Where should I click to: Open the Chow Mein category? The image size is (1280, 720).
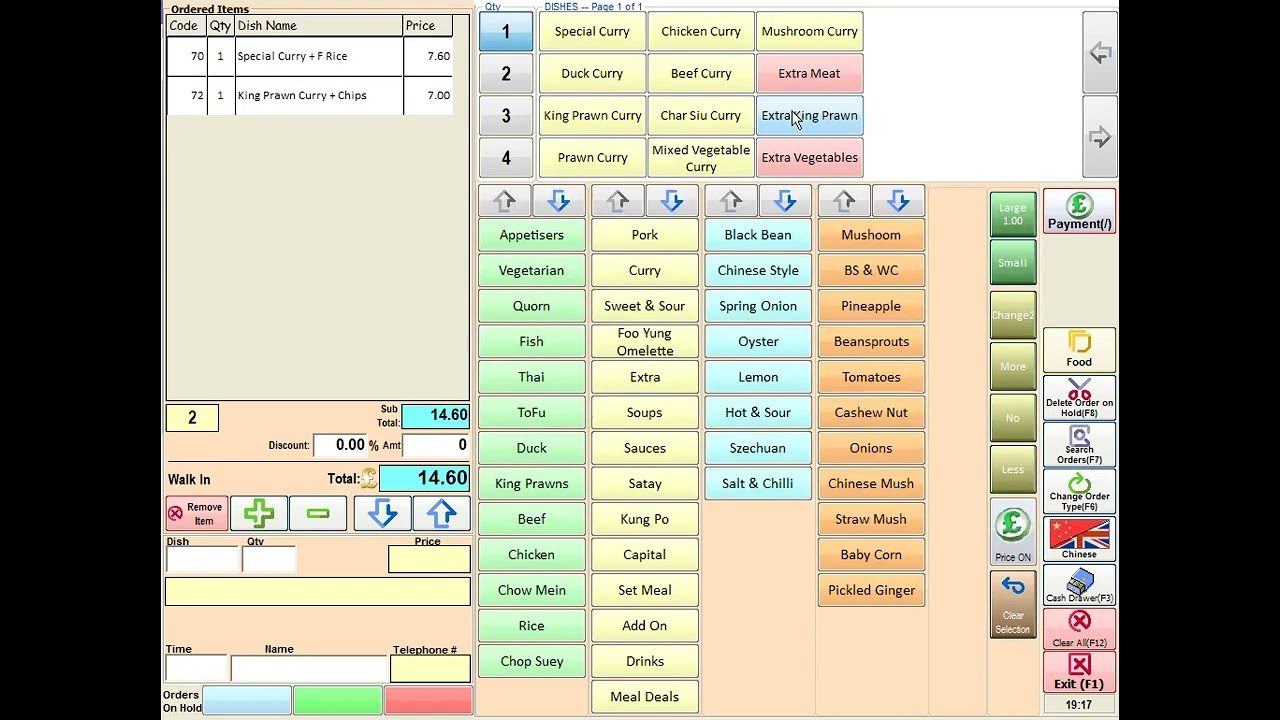pyautogui.click(x=531, y=590)
